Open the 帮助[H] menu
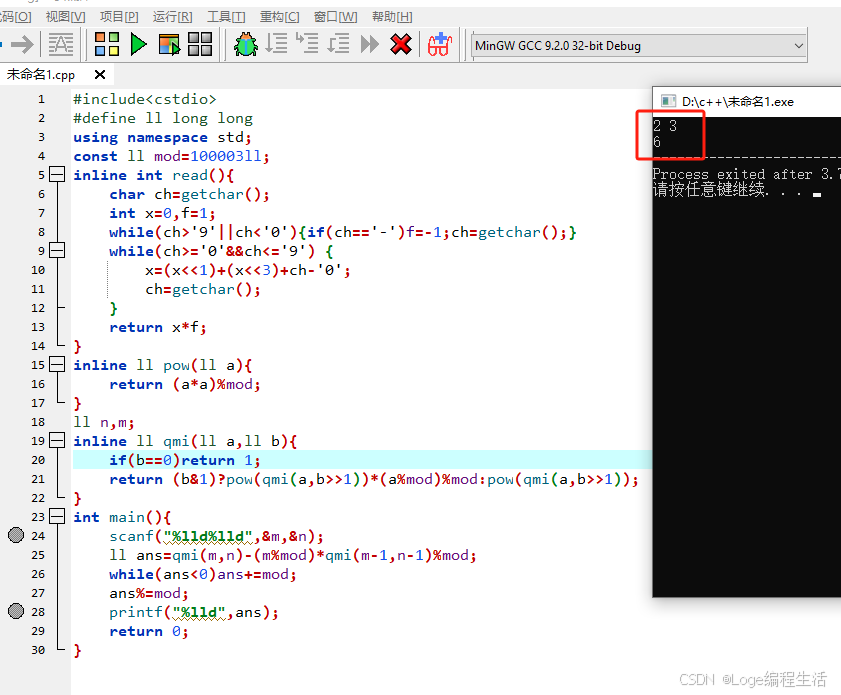The width and height of the screenshot is (841, 695). tap(392, 17)
